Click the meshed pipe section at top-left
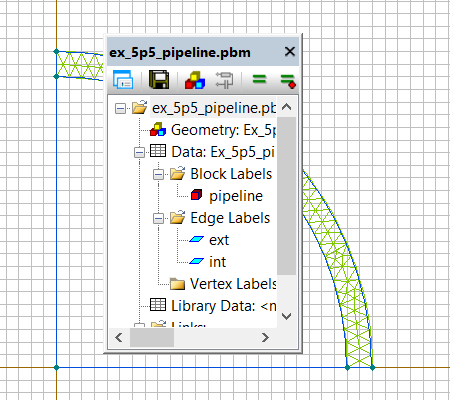Image resolution: width=450 pixels, height=400 pixels. [80, 65]
